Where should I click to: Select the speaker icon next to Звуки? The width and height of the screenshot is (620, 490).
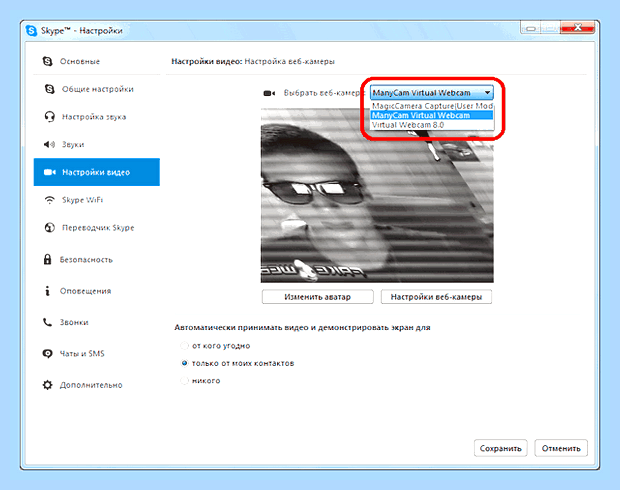pos(49,144)
